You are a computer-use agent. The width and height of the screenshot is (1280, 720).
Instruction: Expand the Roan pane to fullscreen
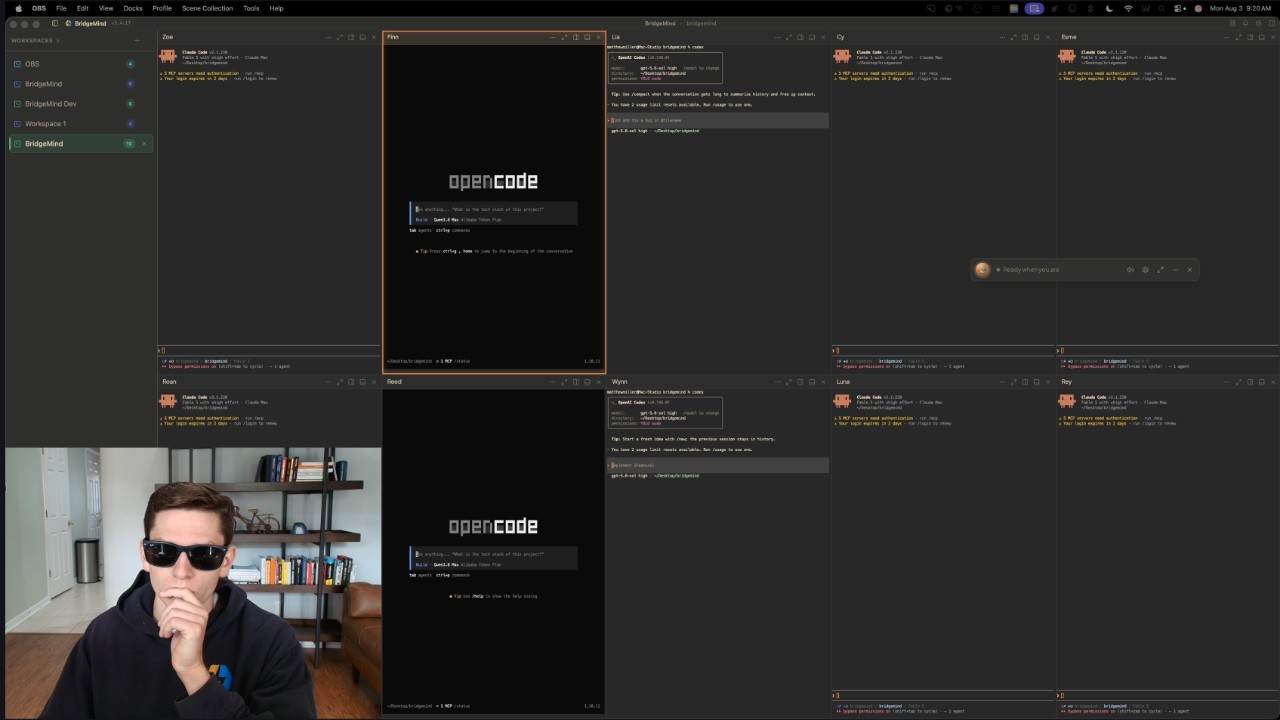pos(340,382)
